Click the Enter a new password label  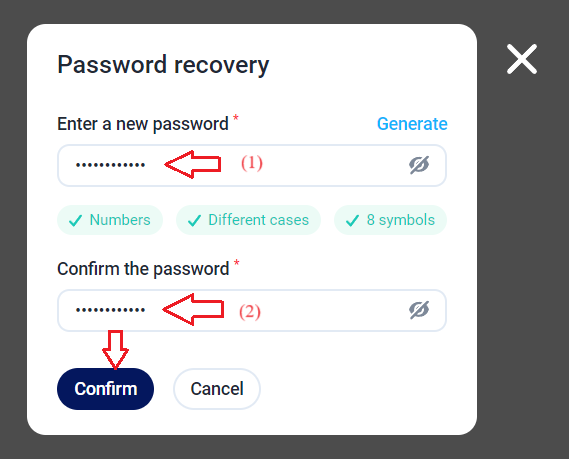[x=143, y=124]
